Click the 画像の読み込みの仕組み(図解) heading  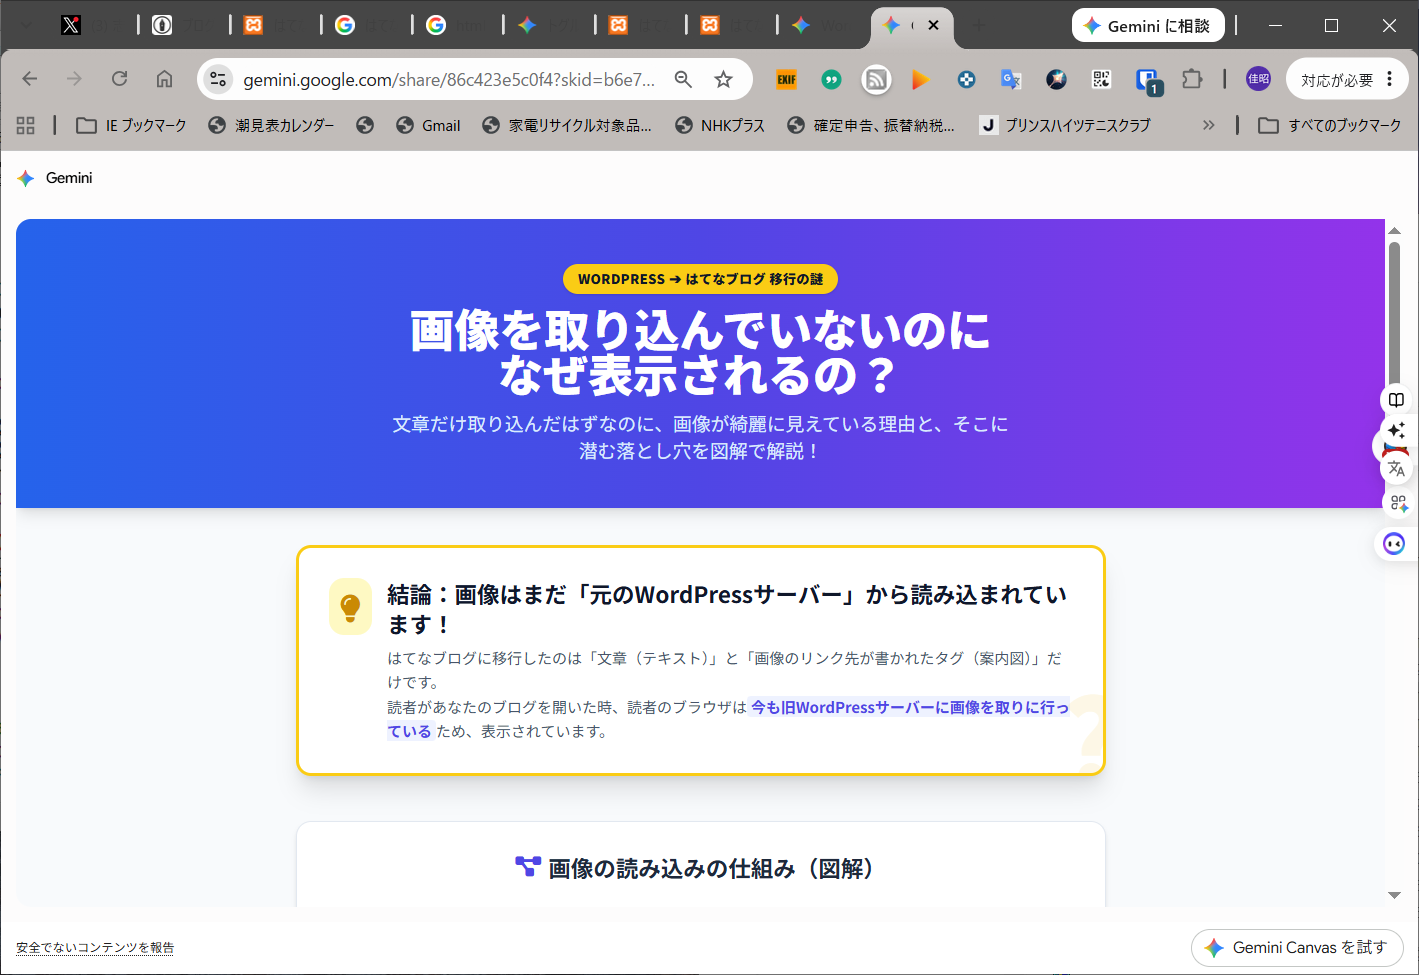(x=696, y=868)
